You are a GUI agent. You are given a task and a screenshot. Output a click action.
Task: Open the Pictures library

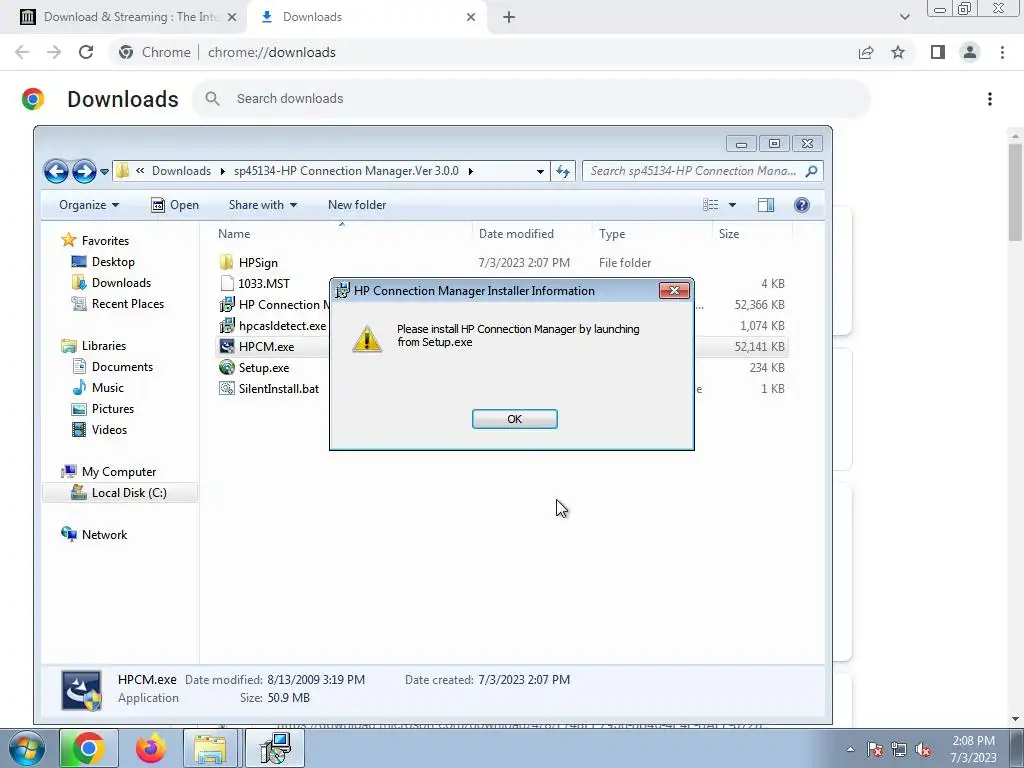click(x=103, y=409)
